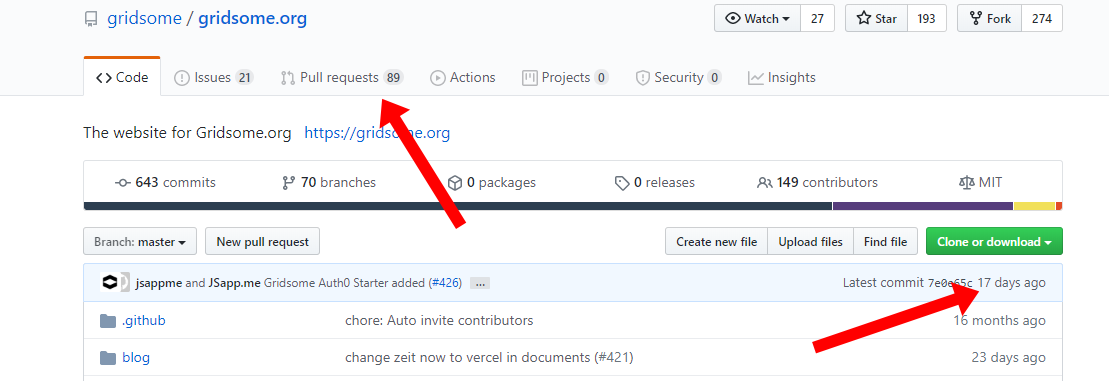Expand the commit message ellipsis button

pos(480,283)
